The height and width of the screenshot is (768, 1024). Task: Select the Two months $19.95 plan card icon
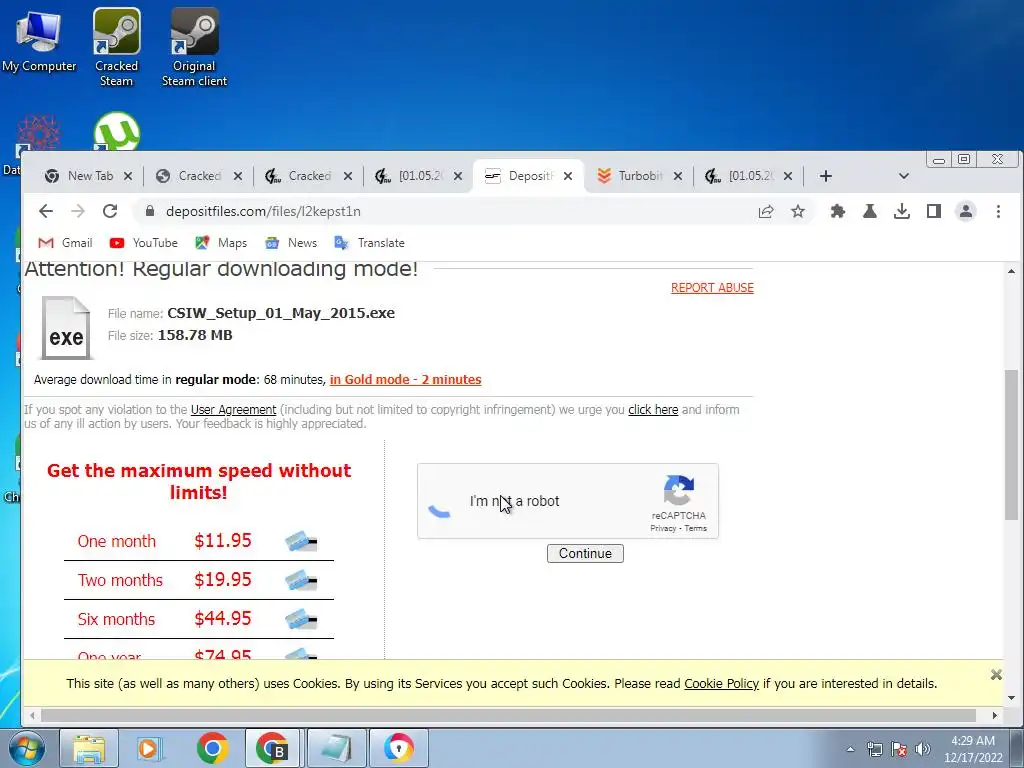[301, 580]
